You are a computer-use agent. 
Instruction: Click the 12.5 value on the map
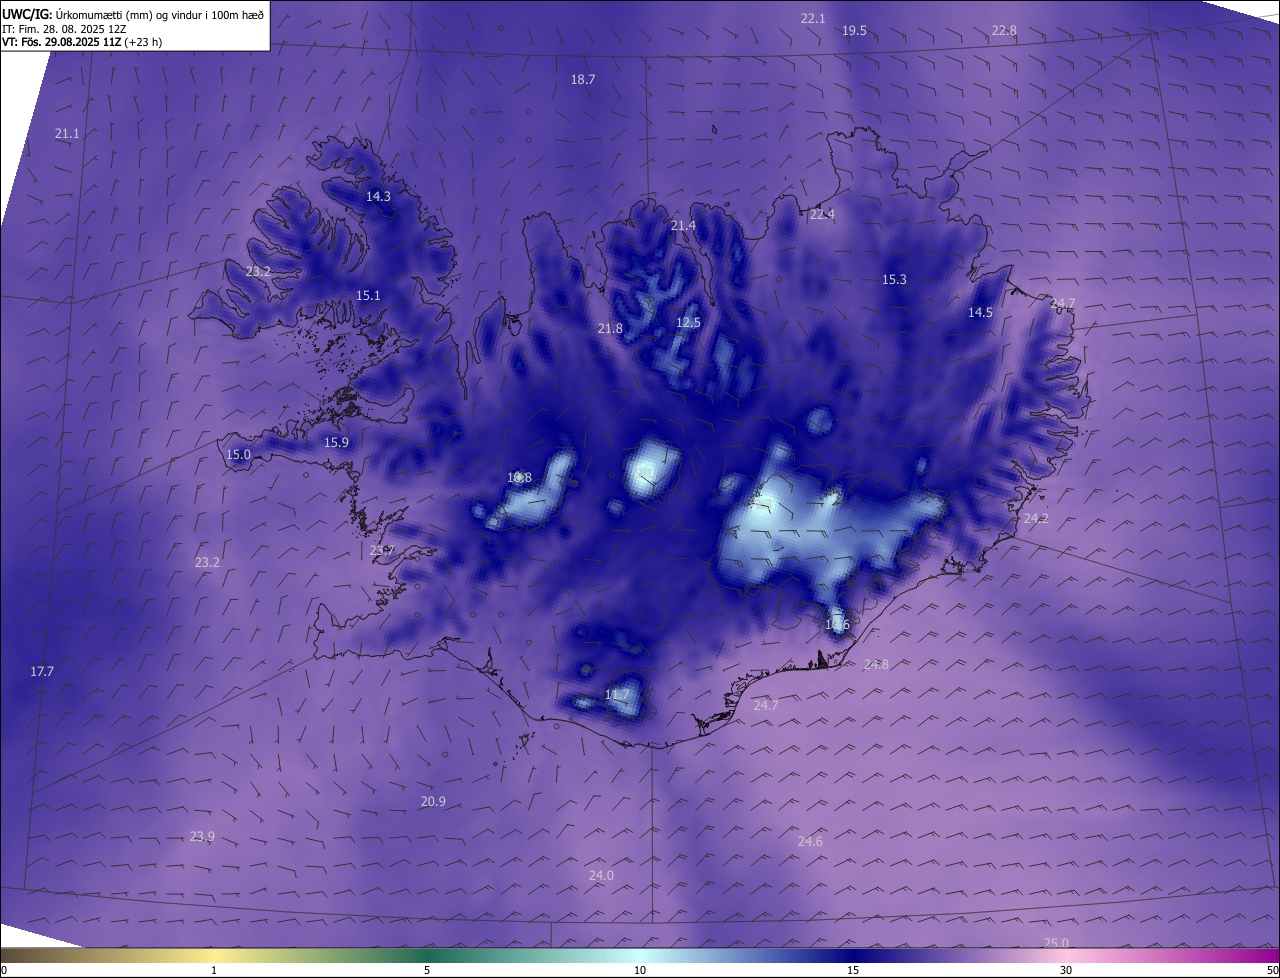688,323
